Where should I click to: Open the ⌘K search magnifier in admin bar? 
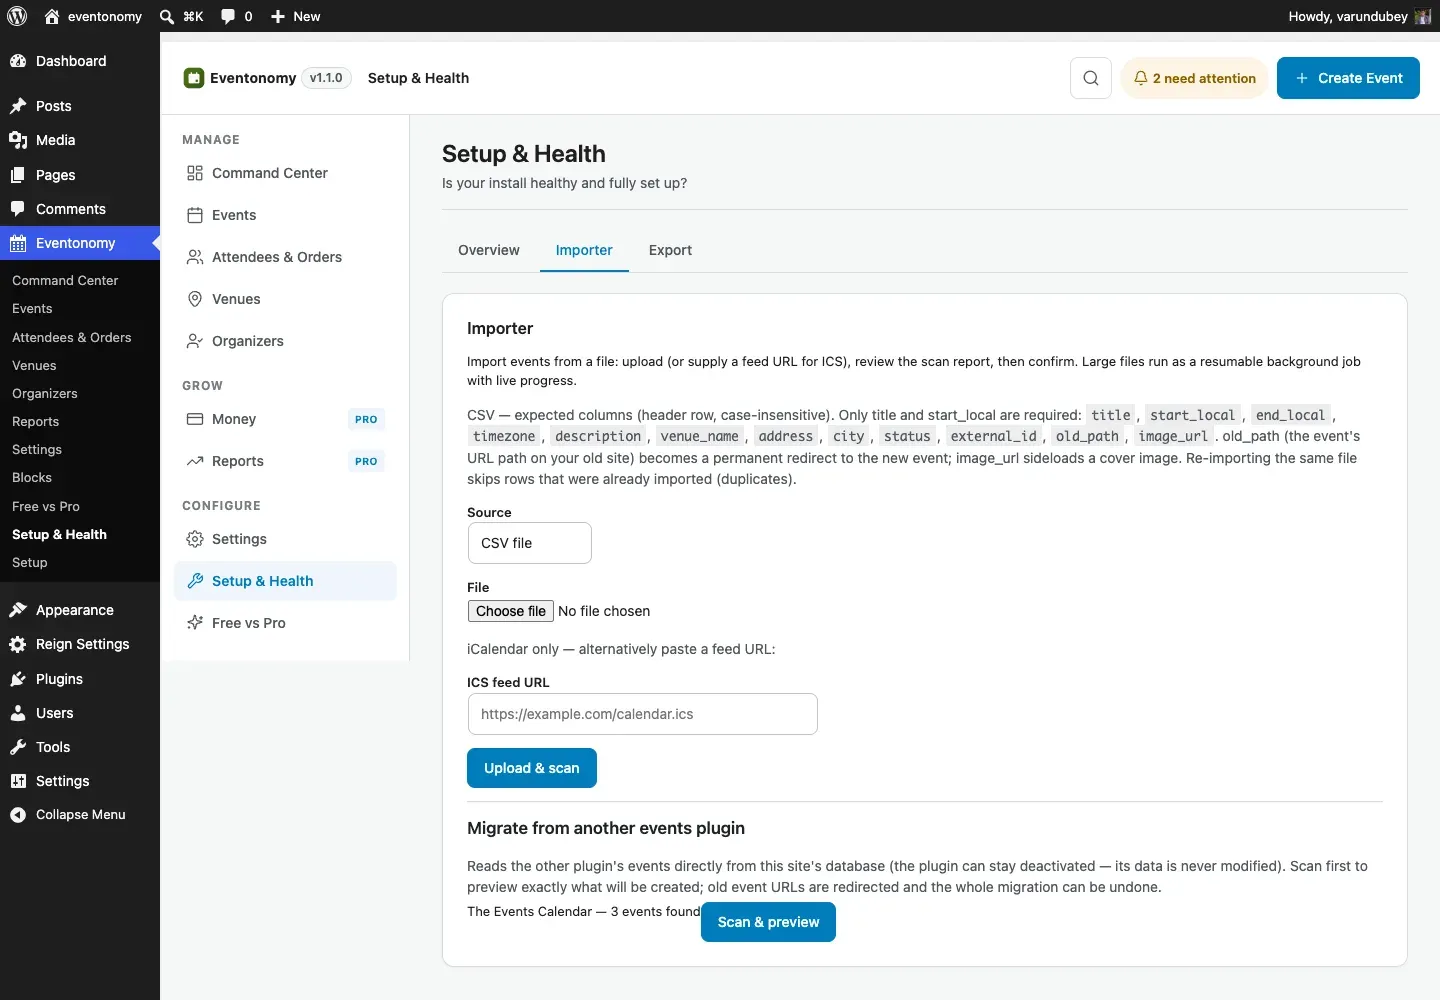coord(167,16)
